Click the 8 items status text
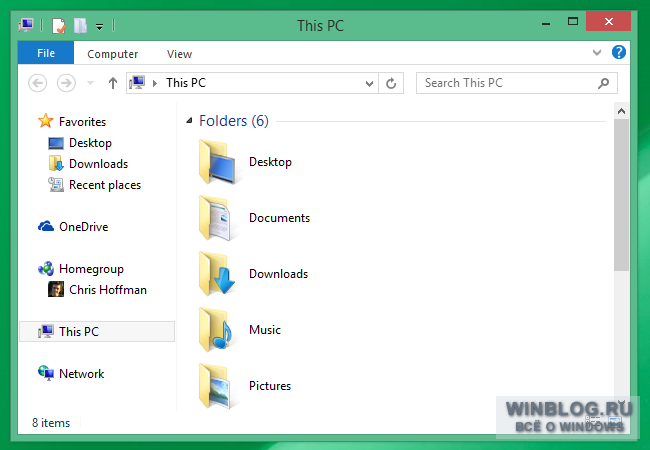 coord(51,423)
